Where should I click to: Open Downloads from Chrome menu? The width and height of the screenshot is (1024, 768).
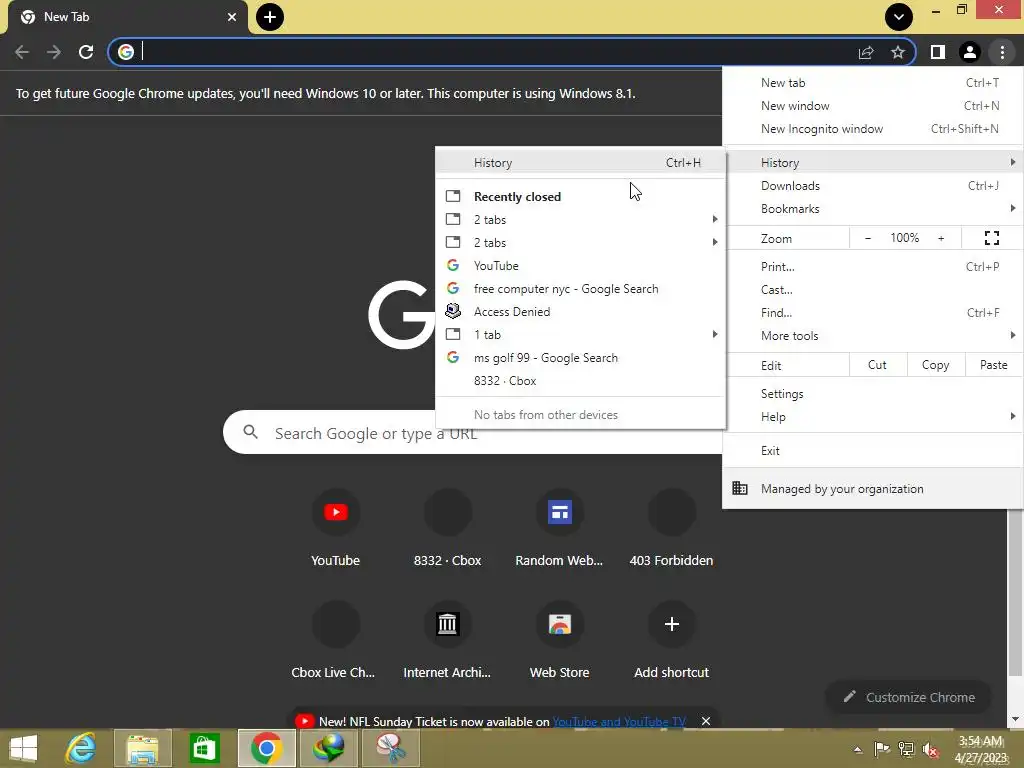pyautogui.click(x=872, y=185)
